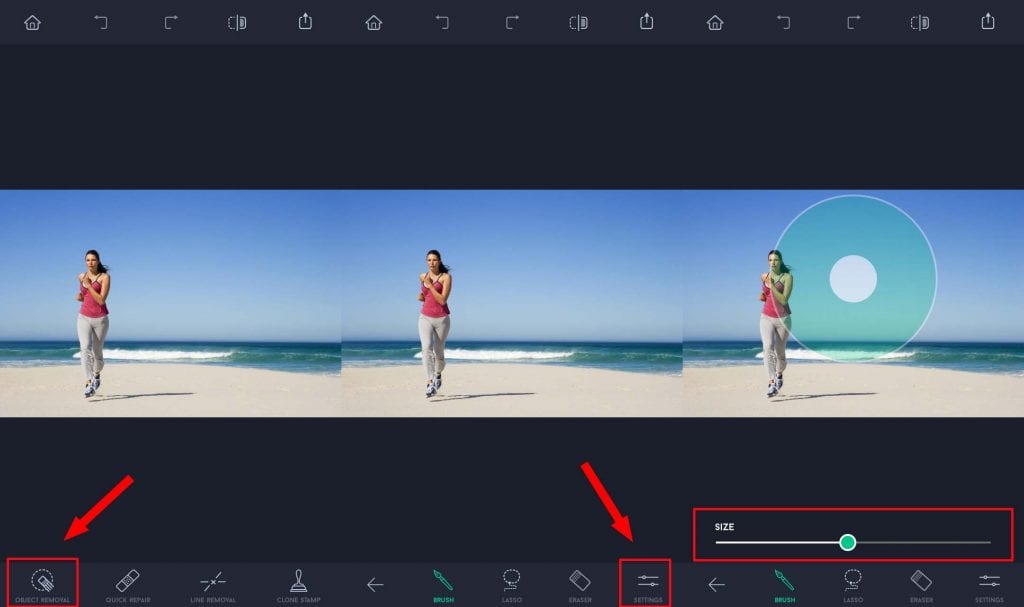Click the green Size slider handle
The height and width of the screenshot is (607, 1024).
click(848, 542)
